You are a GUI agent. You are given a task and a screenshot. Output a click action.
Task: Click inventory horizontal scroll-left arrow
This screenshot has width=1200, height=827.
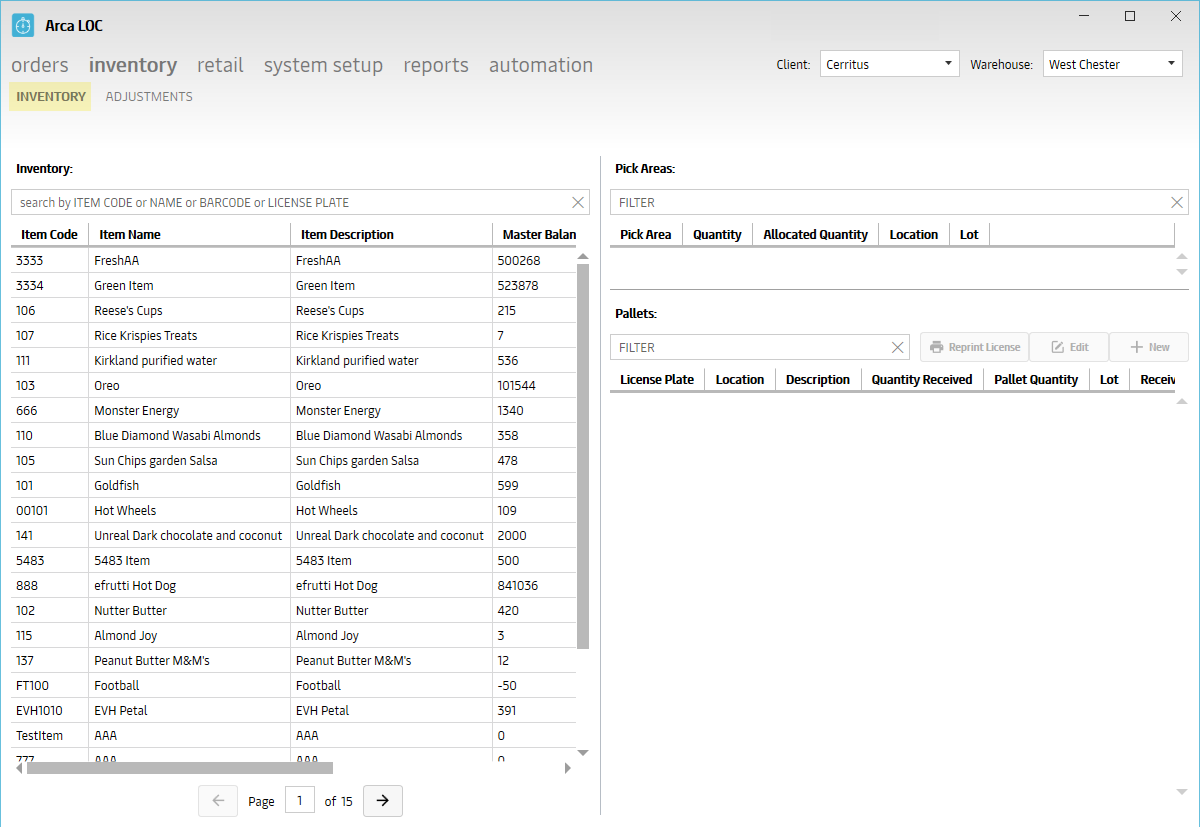19,768
